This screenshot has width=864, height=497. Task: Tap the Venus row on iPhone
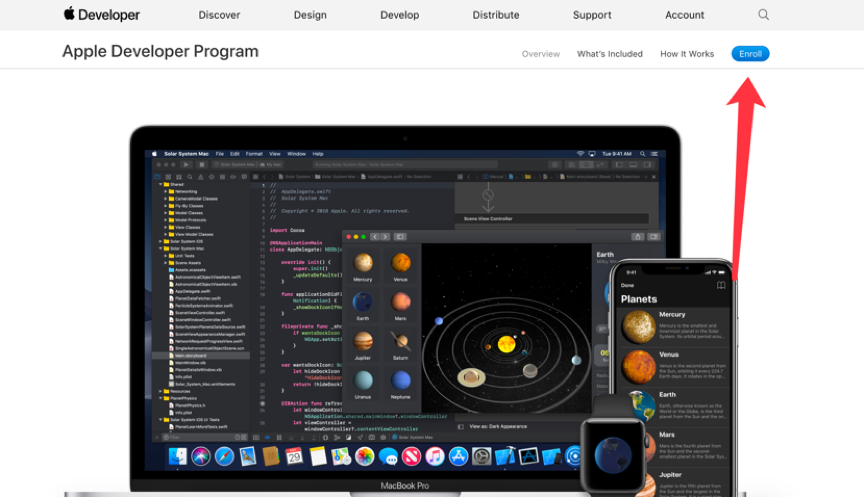coord(674,366)
